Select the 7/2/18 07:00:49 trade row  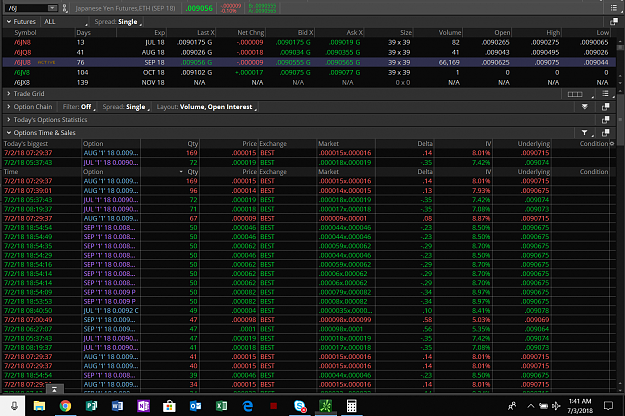coord(306,320)
